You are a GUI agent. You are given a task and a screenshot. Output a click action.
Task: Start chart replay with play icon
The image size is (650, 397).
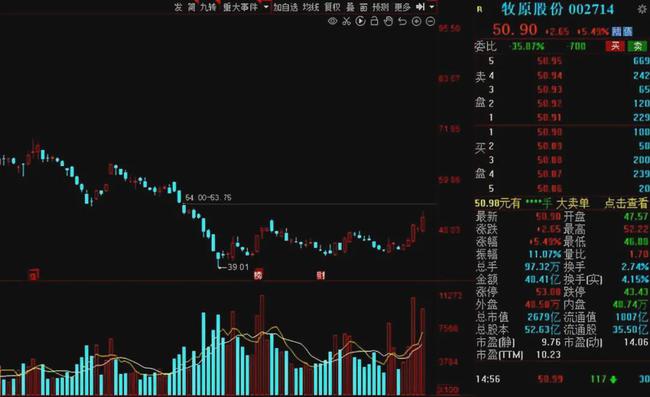[361, 21]
